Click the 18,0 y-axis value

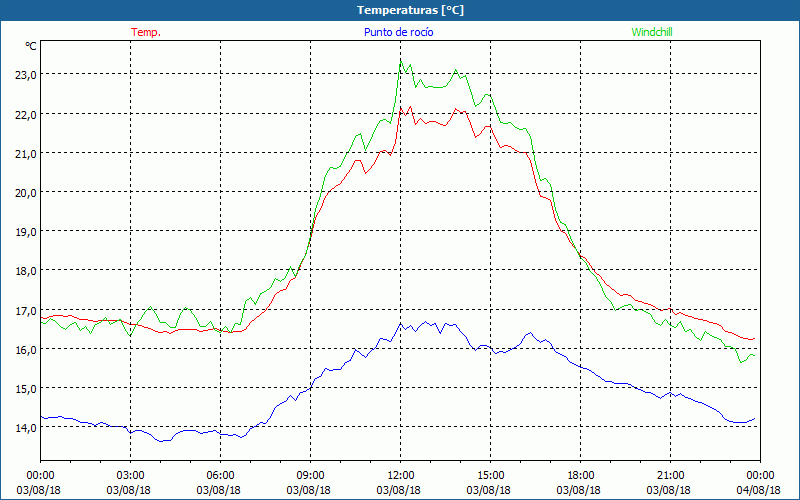[x=26, y=271]
